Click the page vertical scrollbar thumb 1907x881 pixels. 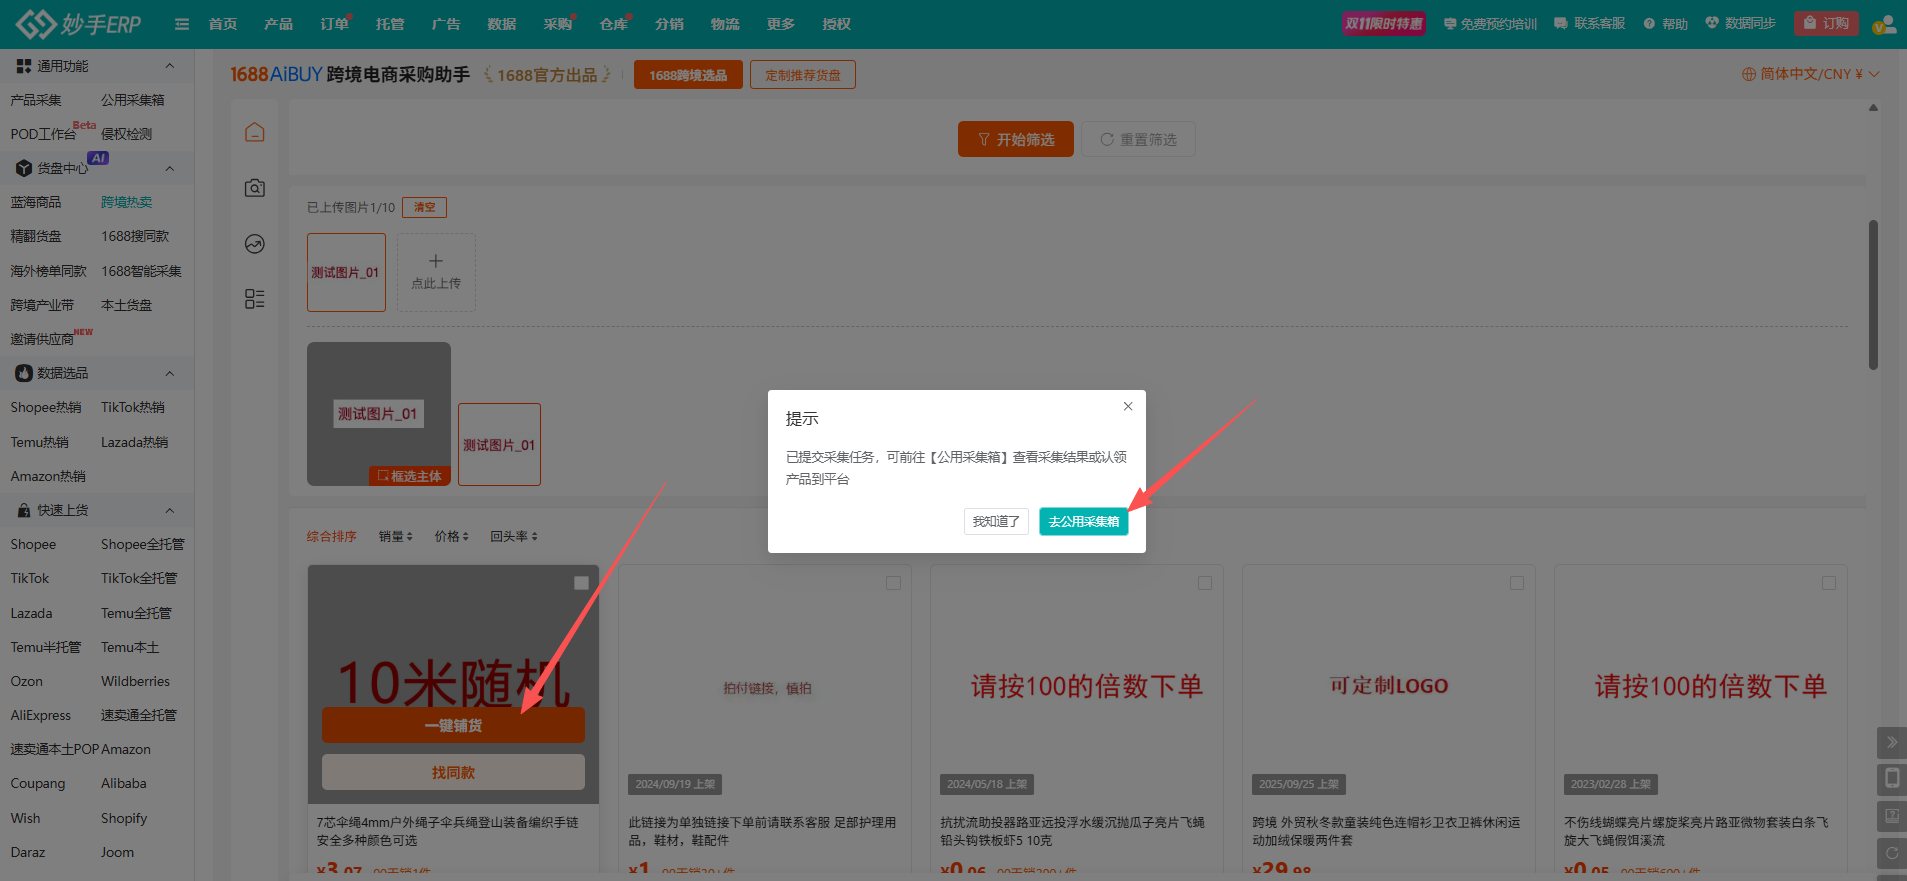(x=1873, y=295)
